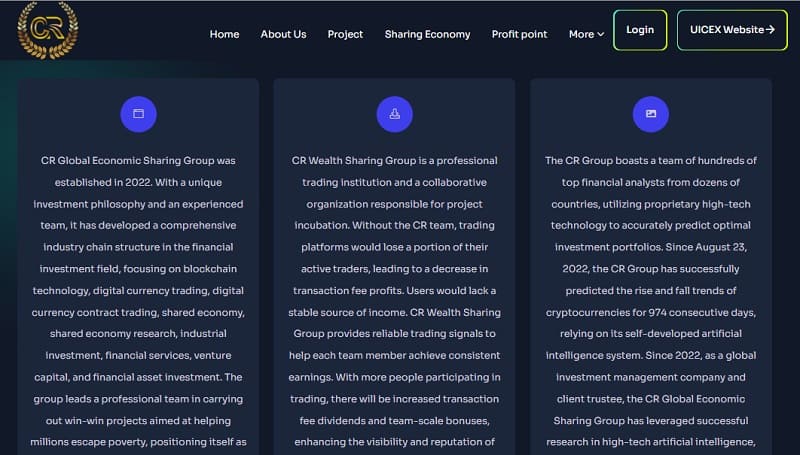The image size is (800, 455).
Task: Click the window icon above CR Global Economic card
Action: point(138,114)
